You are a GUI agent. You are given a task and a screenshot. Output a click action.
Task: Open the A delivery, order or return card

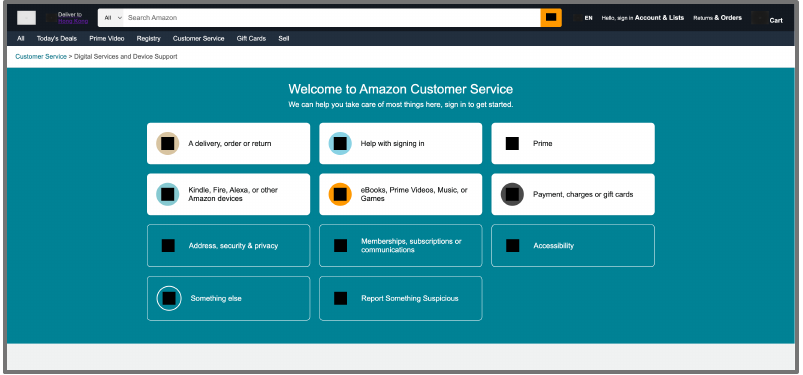pos(228,143)
